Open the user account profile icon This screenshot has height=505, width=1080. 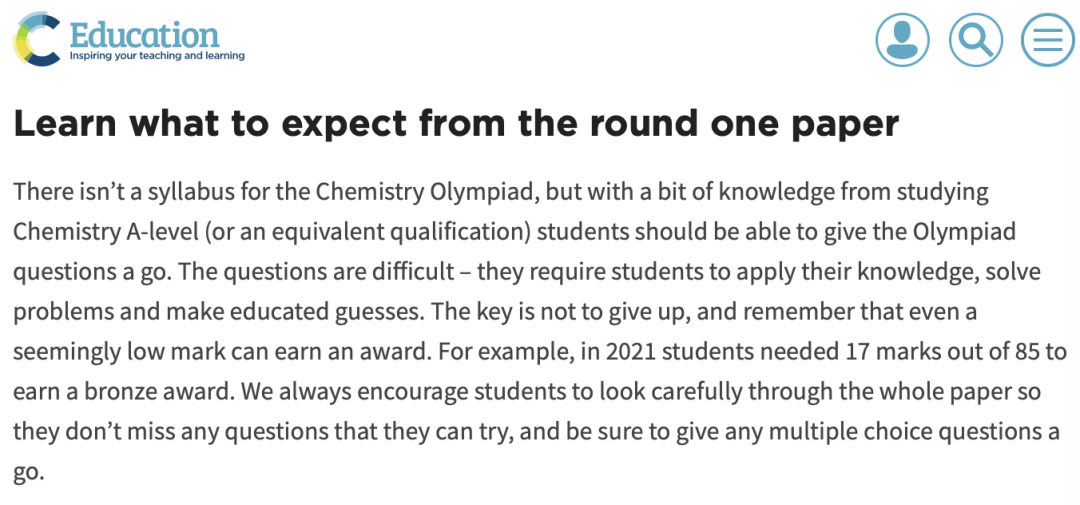pos(902,40)
